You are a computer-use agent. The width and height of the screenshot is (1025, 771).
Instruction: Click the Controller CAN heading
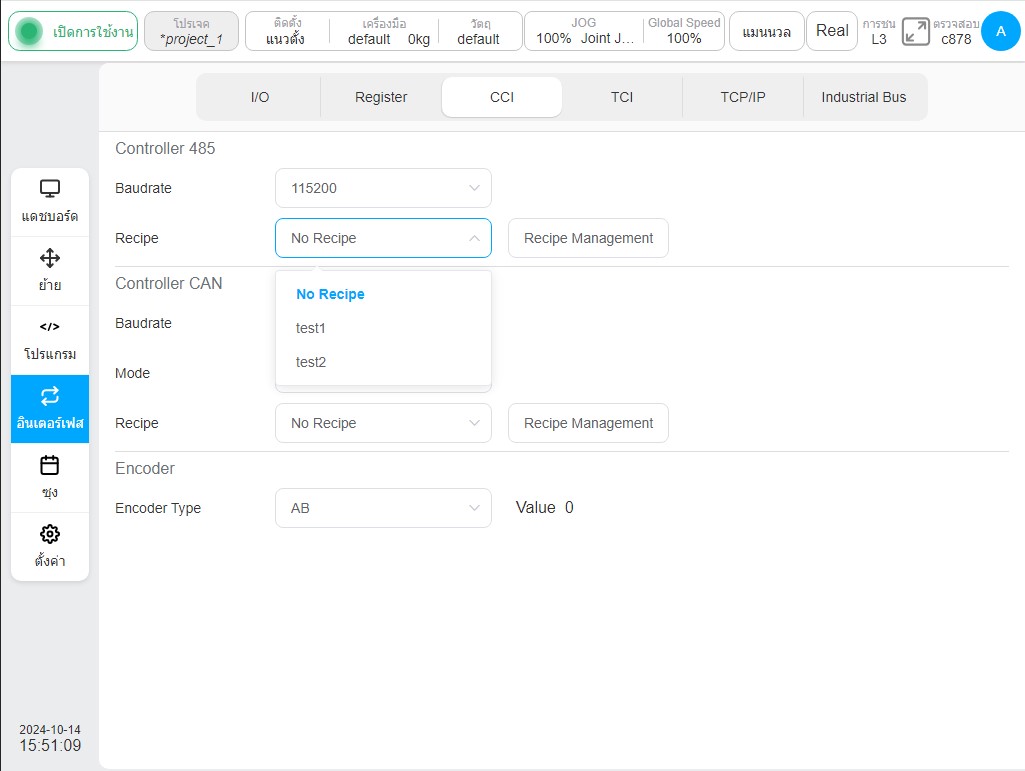(169, 283)
